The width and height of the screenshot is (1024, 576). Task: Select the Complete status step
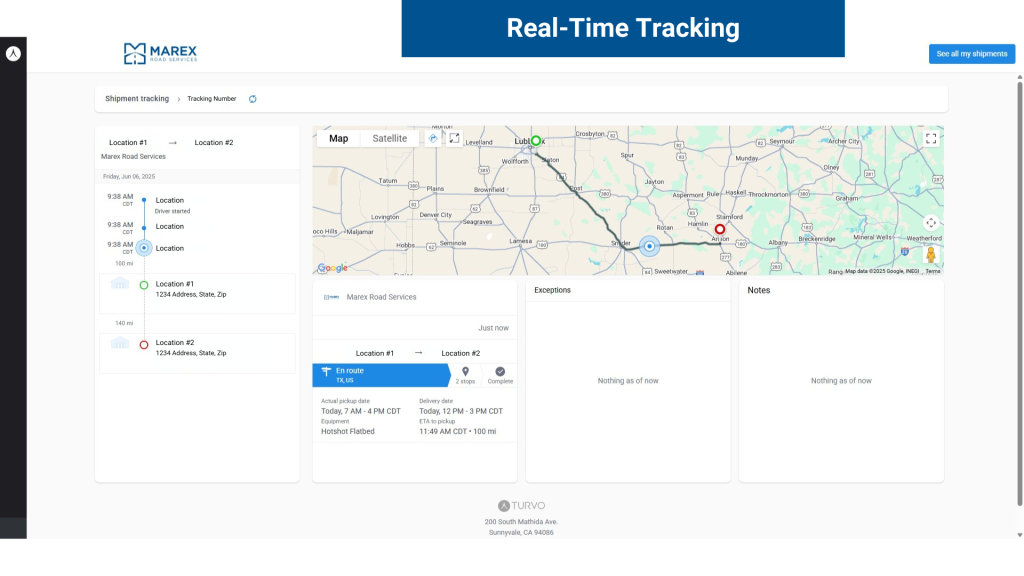[x=500, y=375]
